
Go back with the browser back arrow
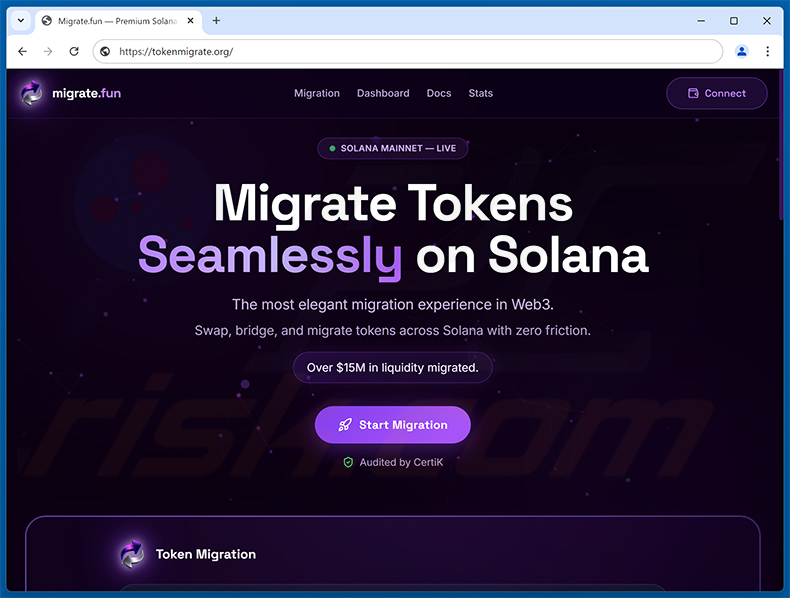coord(22,51)
